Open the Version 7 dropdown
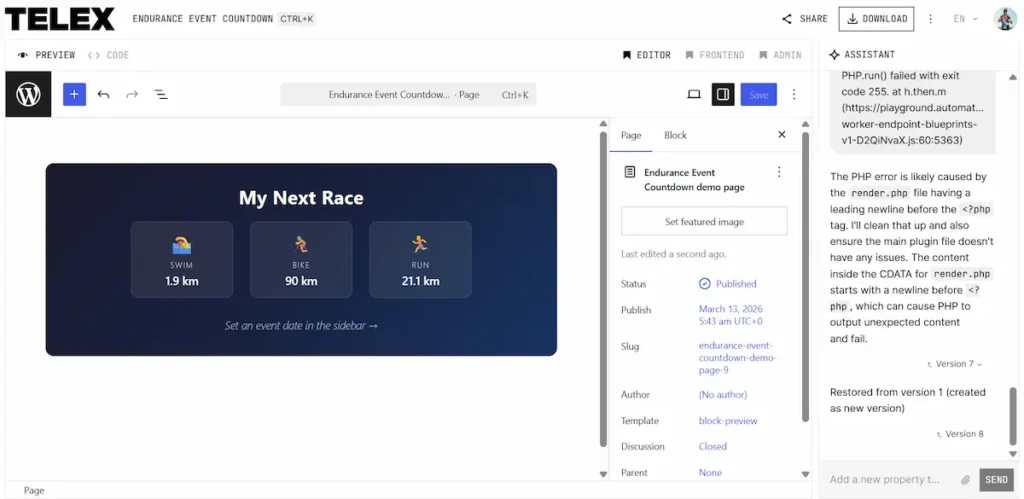The height and width of the screenshot is (499, 1024). coord(955,364)
